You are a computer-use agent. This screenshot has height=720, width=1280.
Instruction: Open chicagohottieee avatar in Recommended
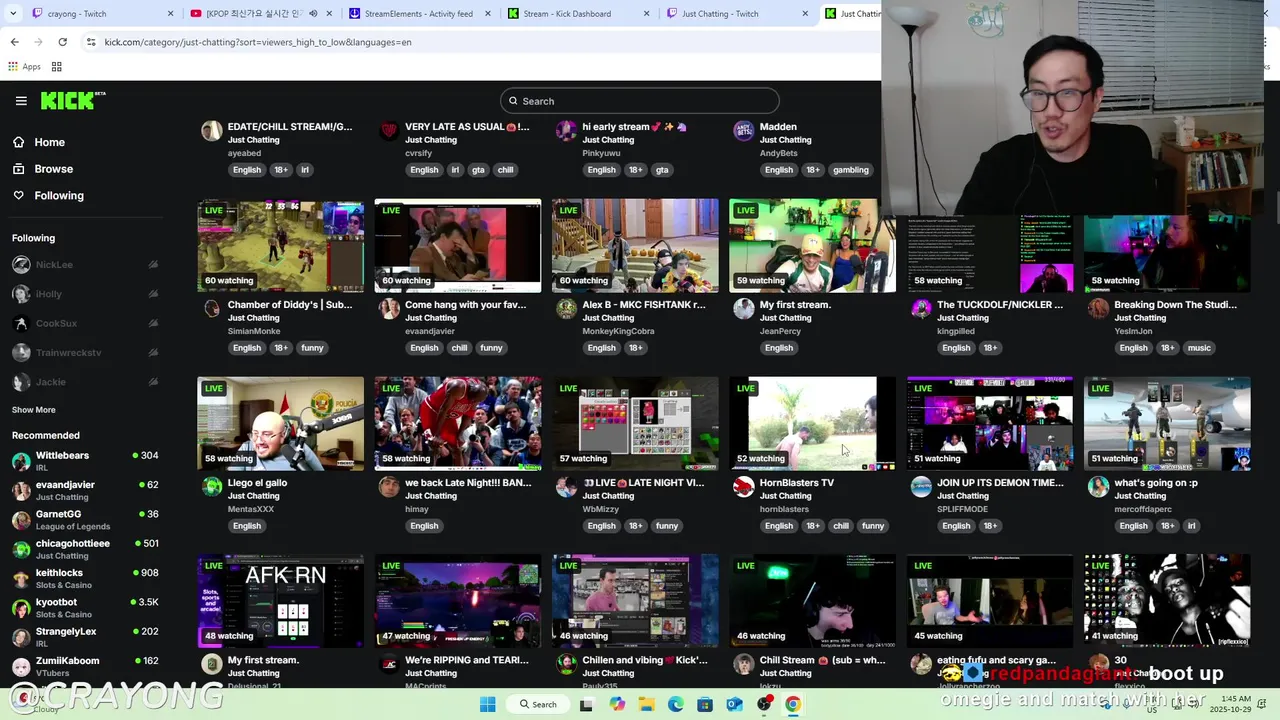coord(21,549)
